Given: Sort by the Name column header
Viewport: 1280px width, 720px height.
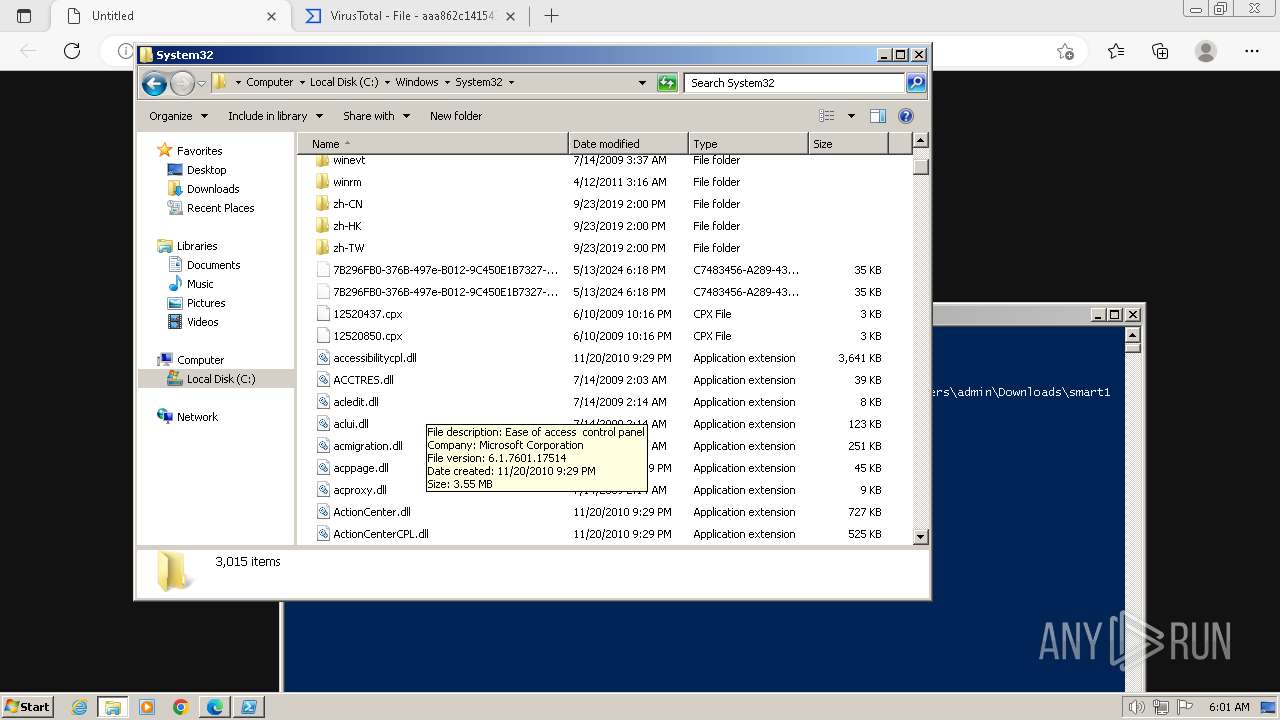Looking at the screenshot, I should coord(433,144).
